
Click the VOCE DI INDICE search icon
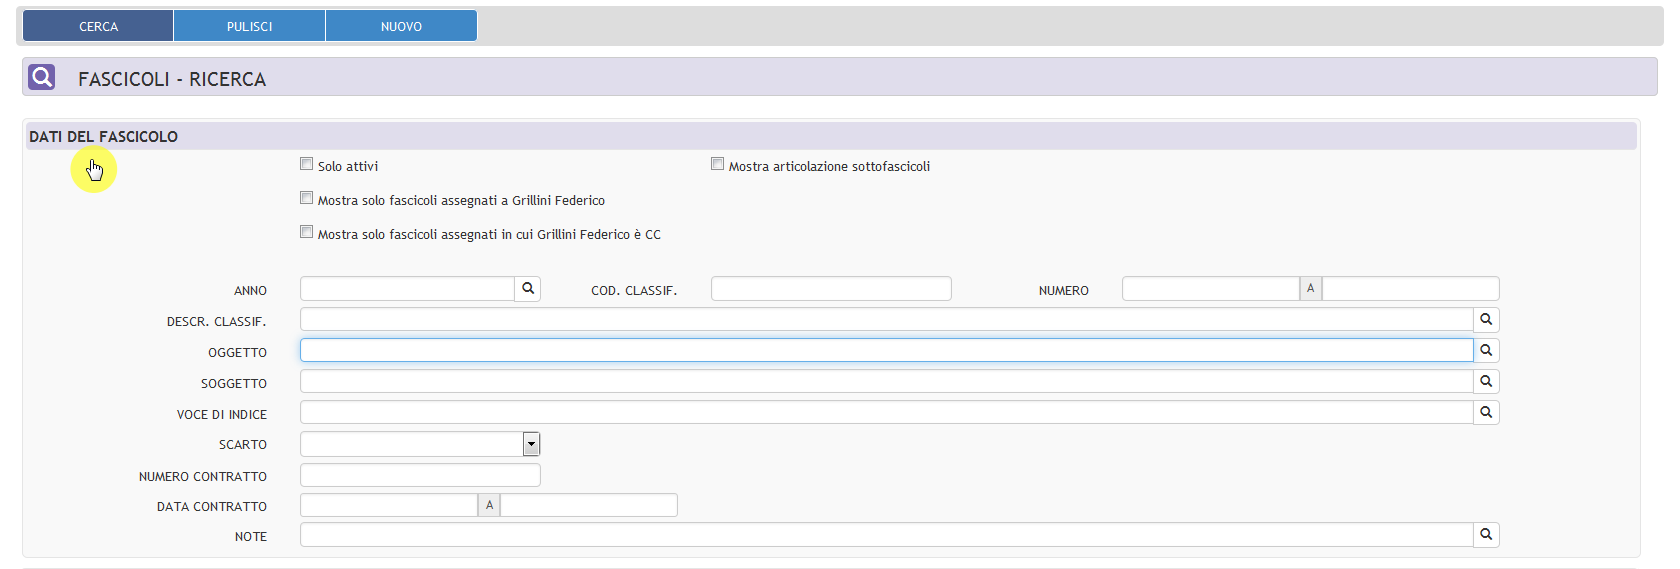1486,413
